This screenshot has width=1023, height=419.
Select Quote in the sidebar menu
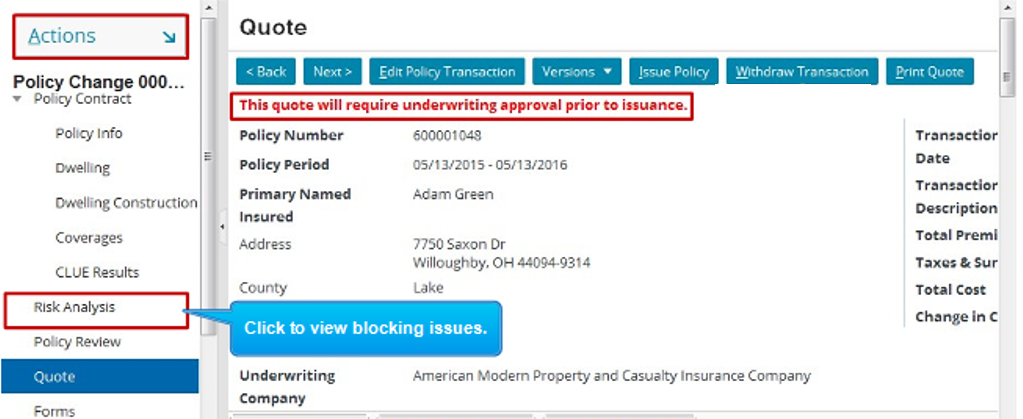54,377
